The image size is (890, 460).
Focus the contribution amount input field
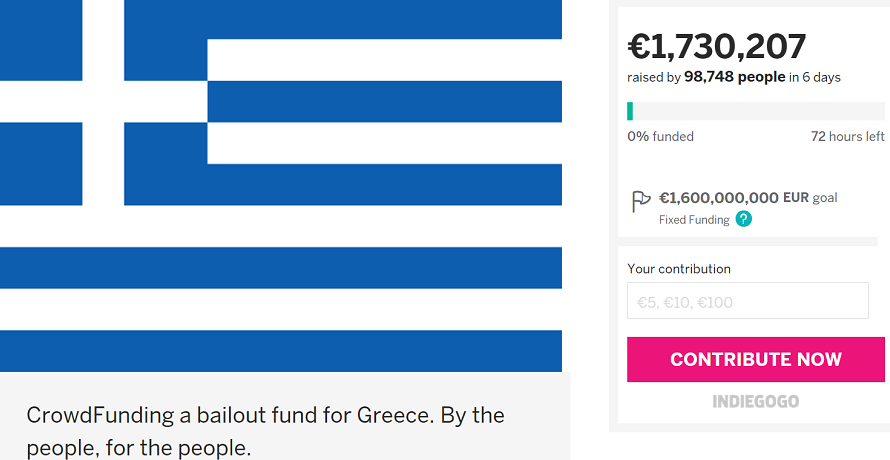pyautogui.click(x=748, y=300)
